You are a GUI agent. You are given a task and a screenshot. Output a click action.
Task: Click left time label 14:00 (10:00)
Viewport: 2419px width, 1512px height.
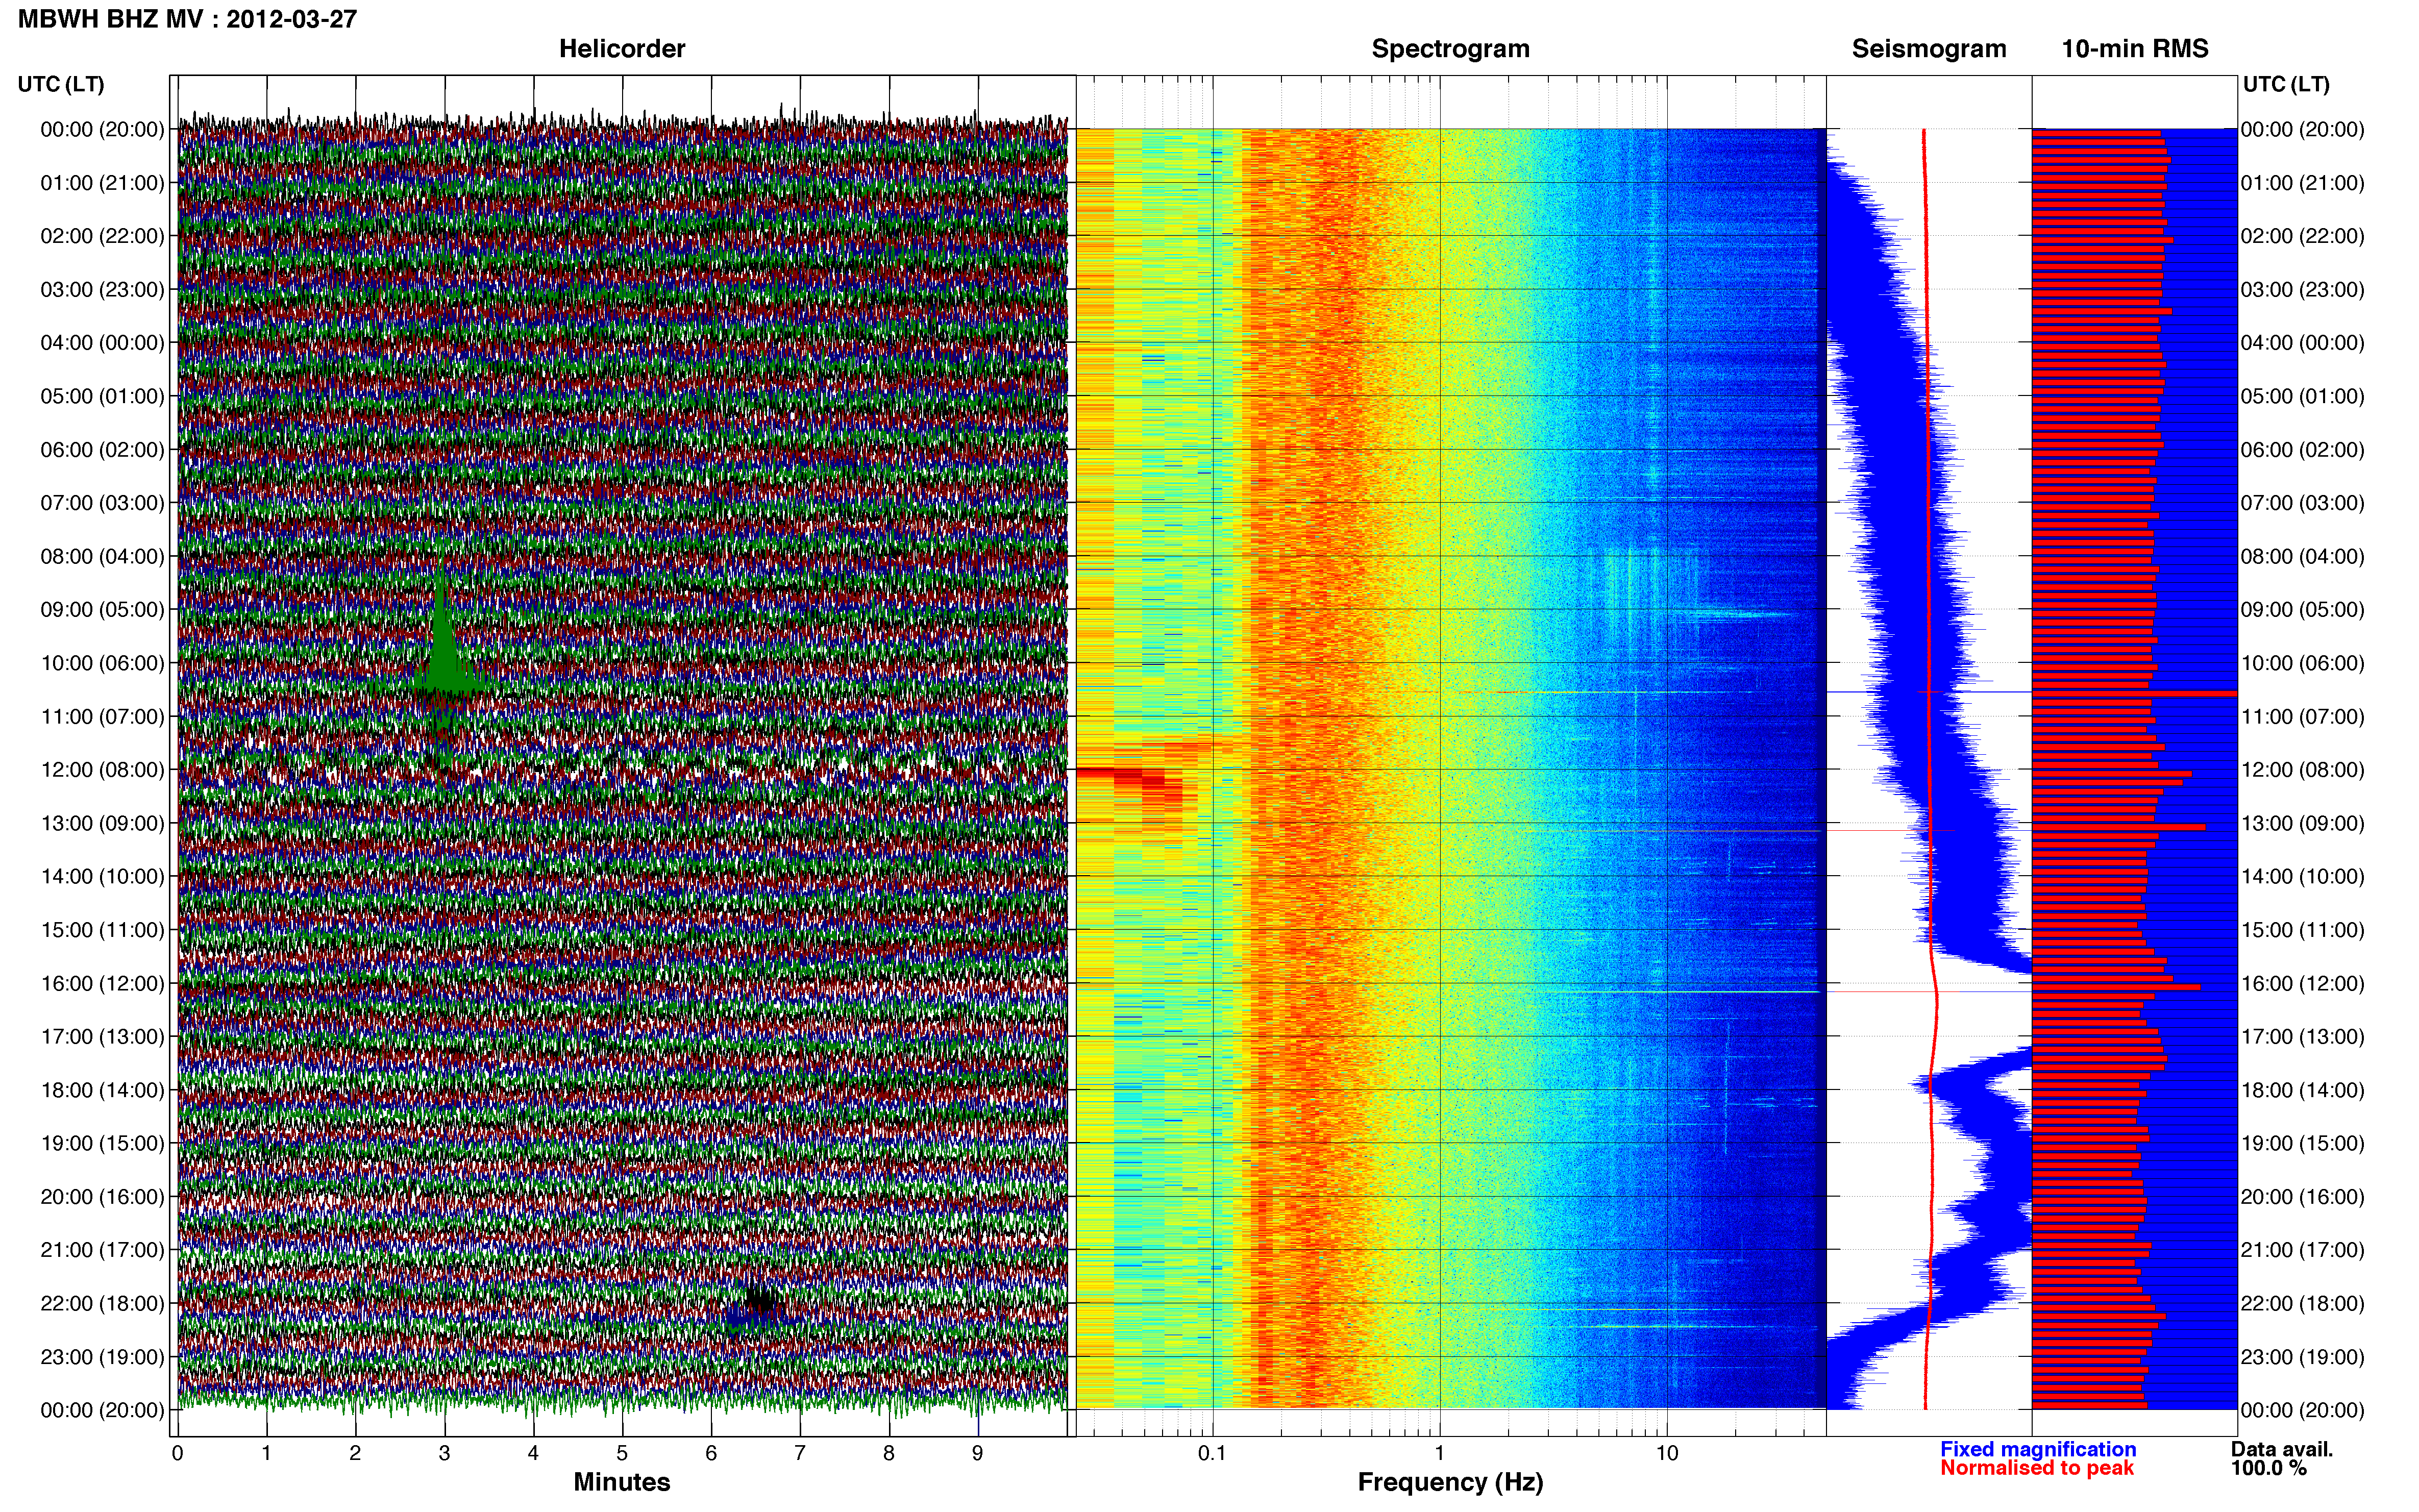pyautogui.click(x=102, y=877)
